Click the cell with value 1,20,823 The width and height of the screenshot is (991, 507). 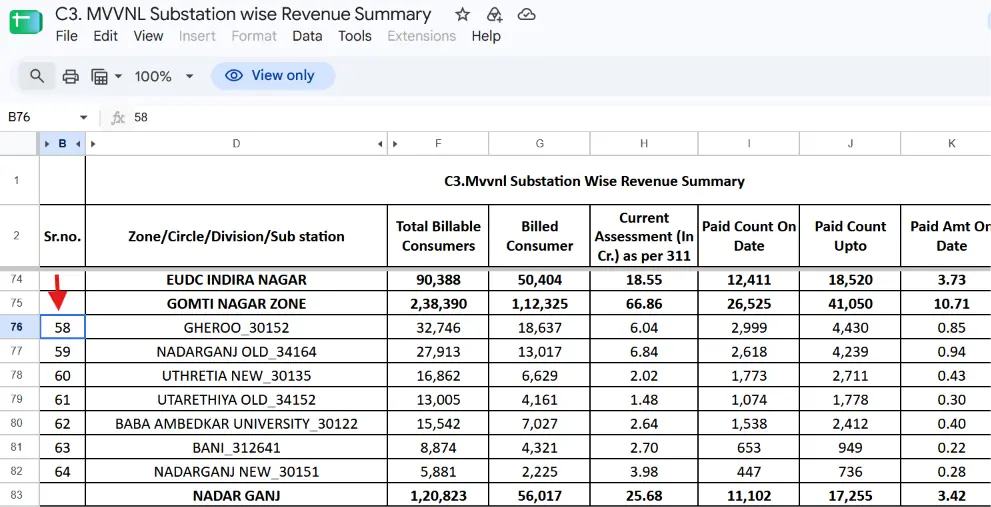pos(438,496)
